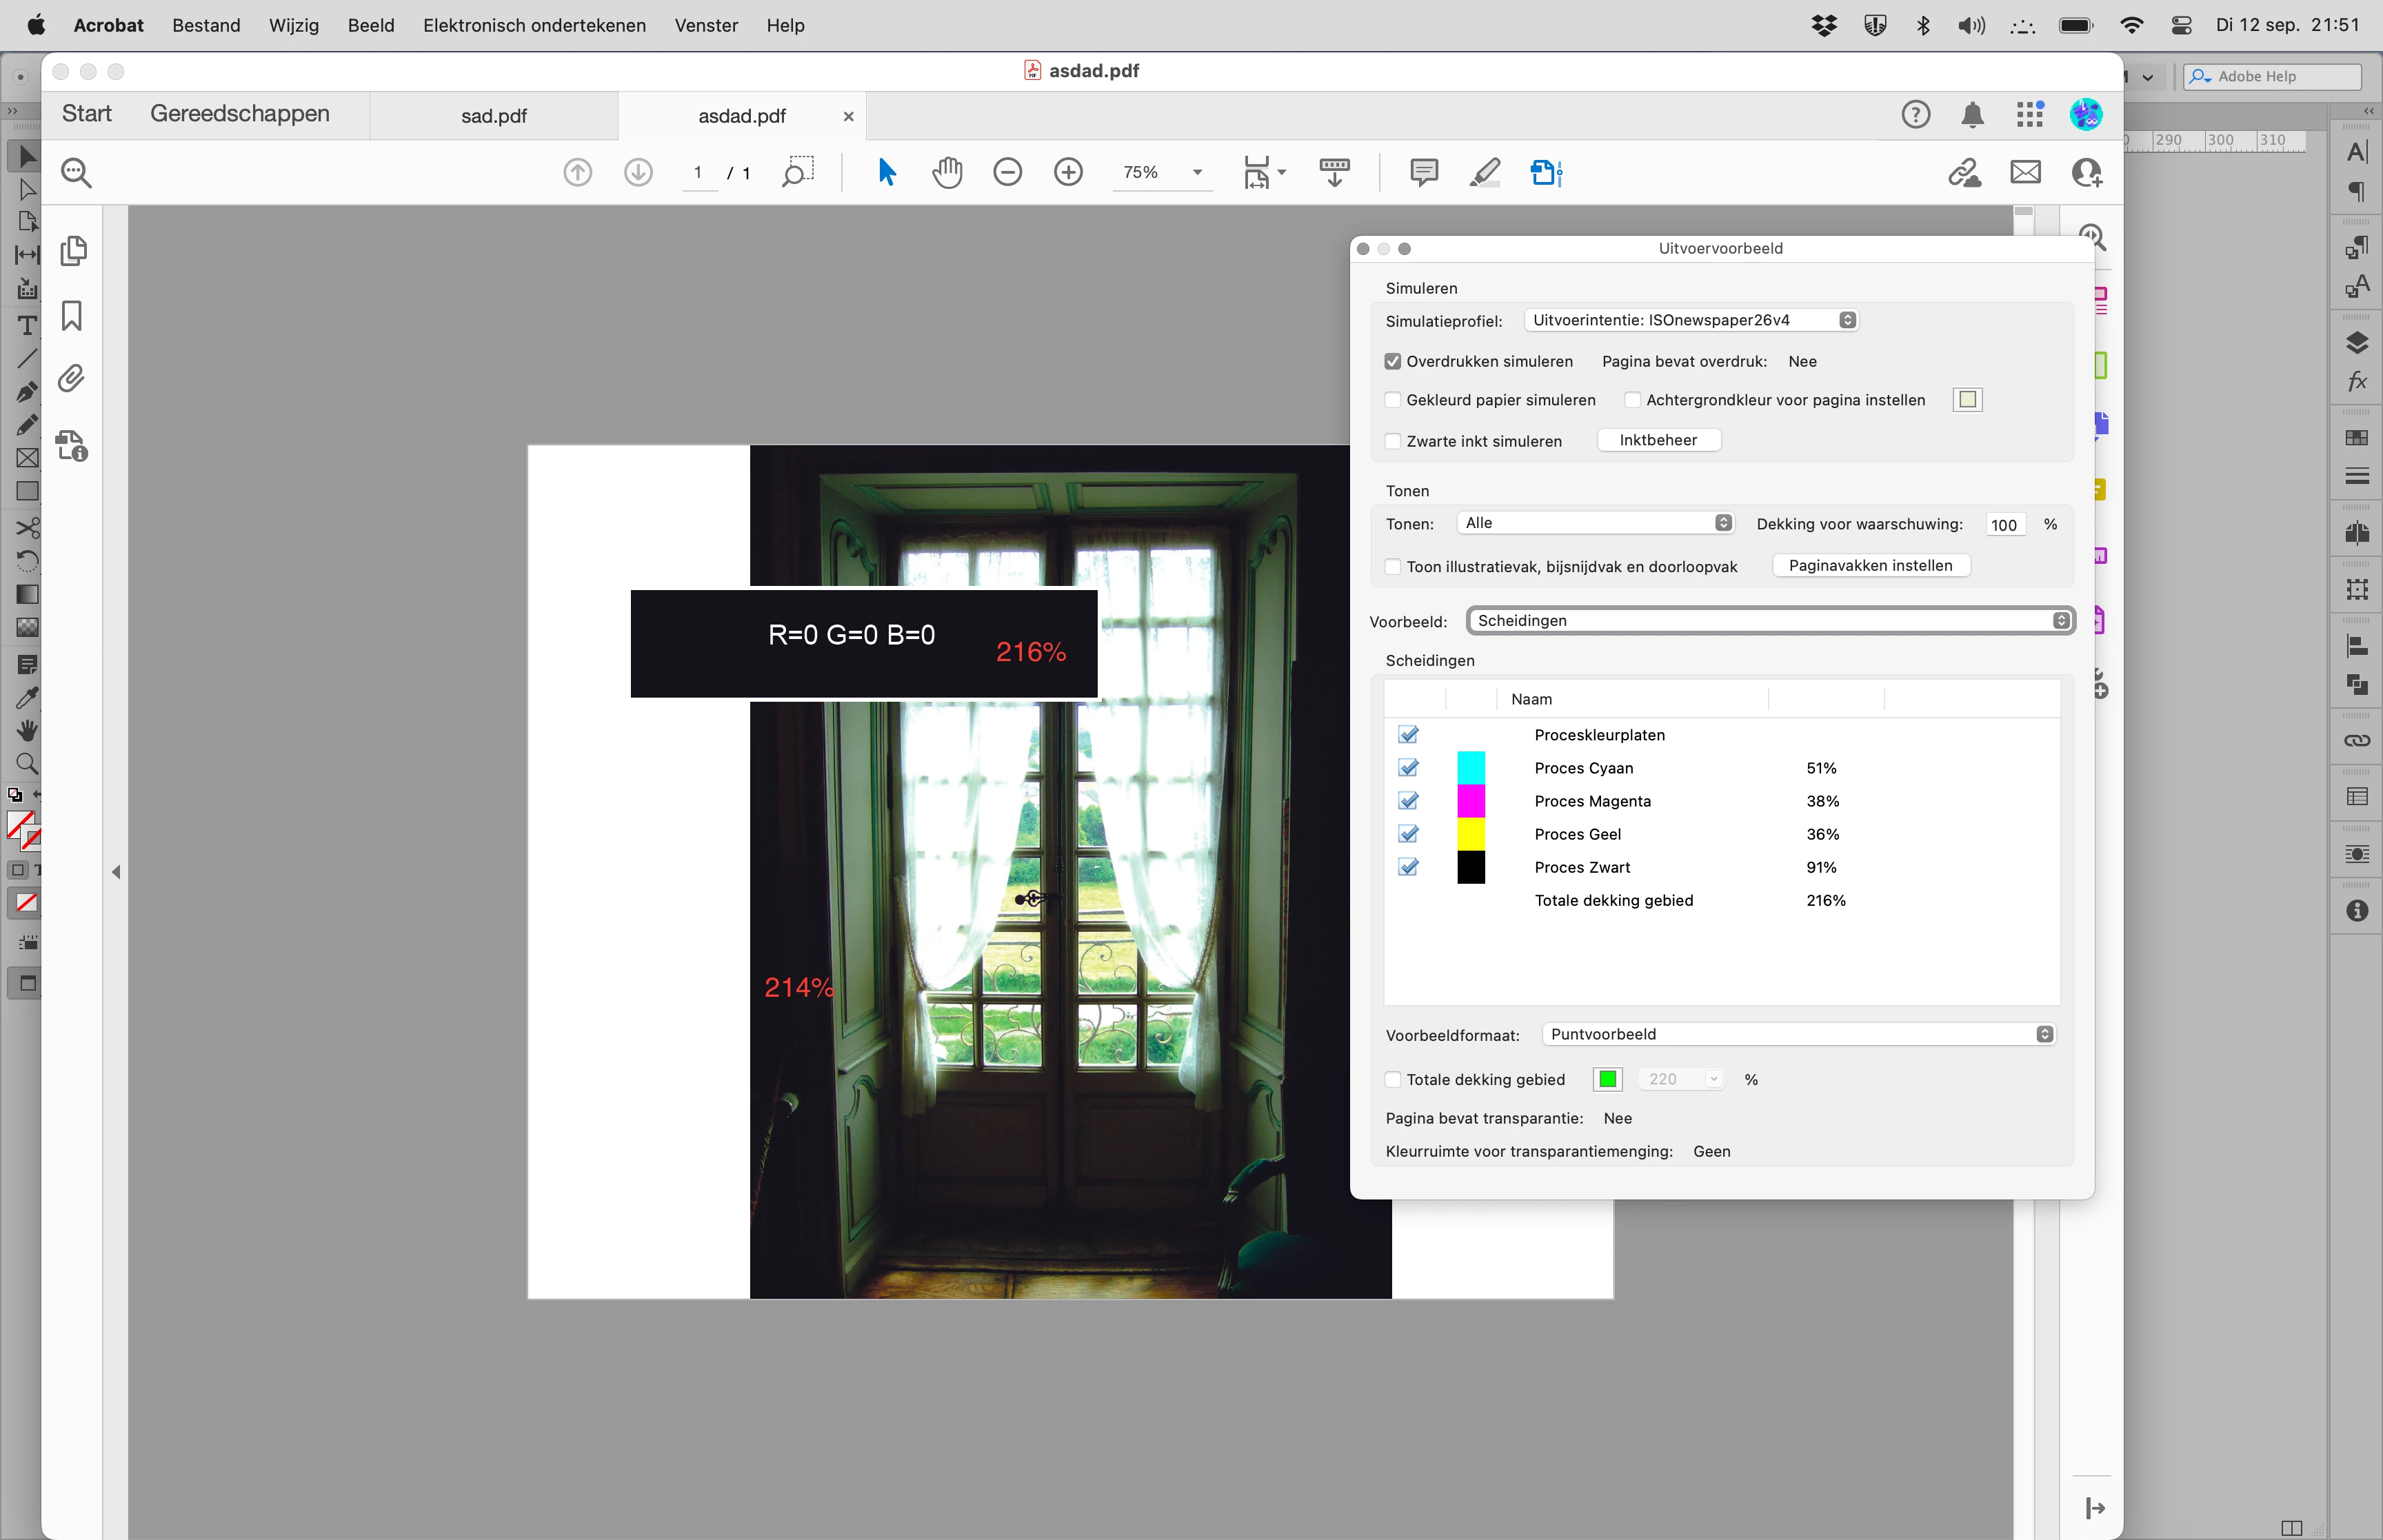This screenshot has width=2383, height=1540.
Task: Open the page thumbnails panel icon
Action: pos(72,251)
